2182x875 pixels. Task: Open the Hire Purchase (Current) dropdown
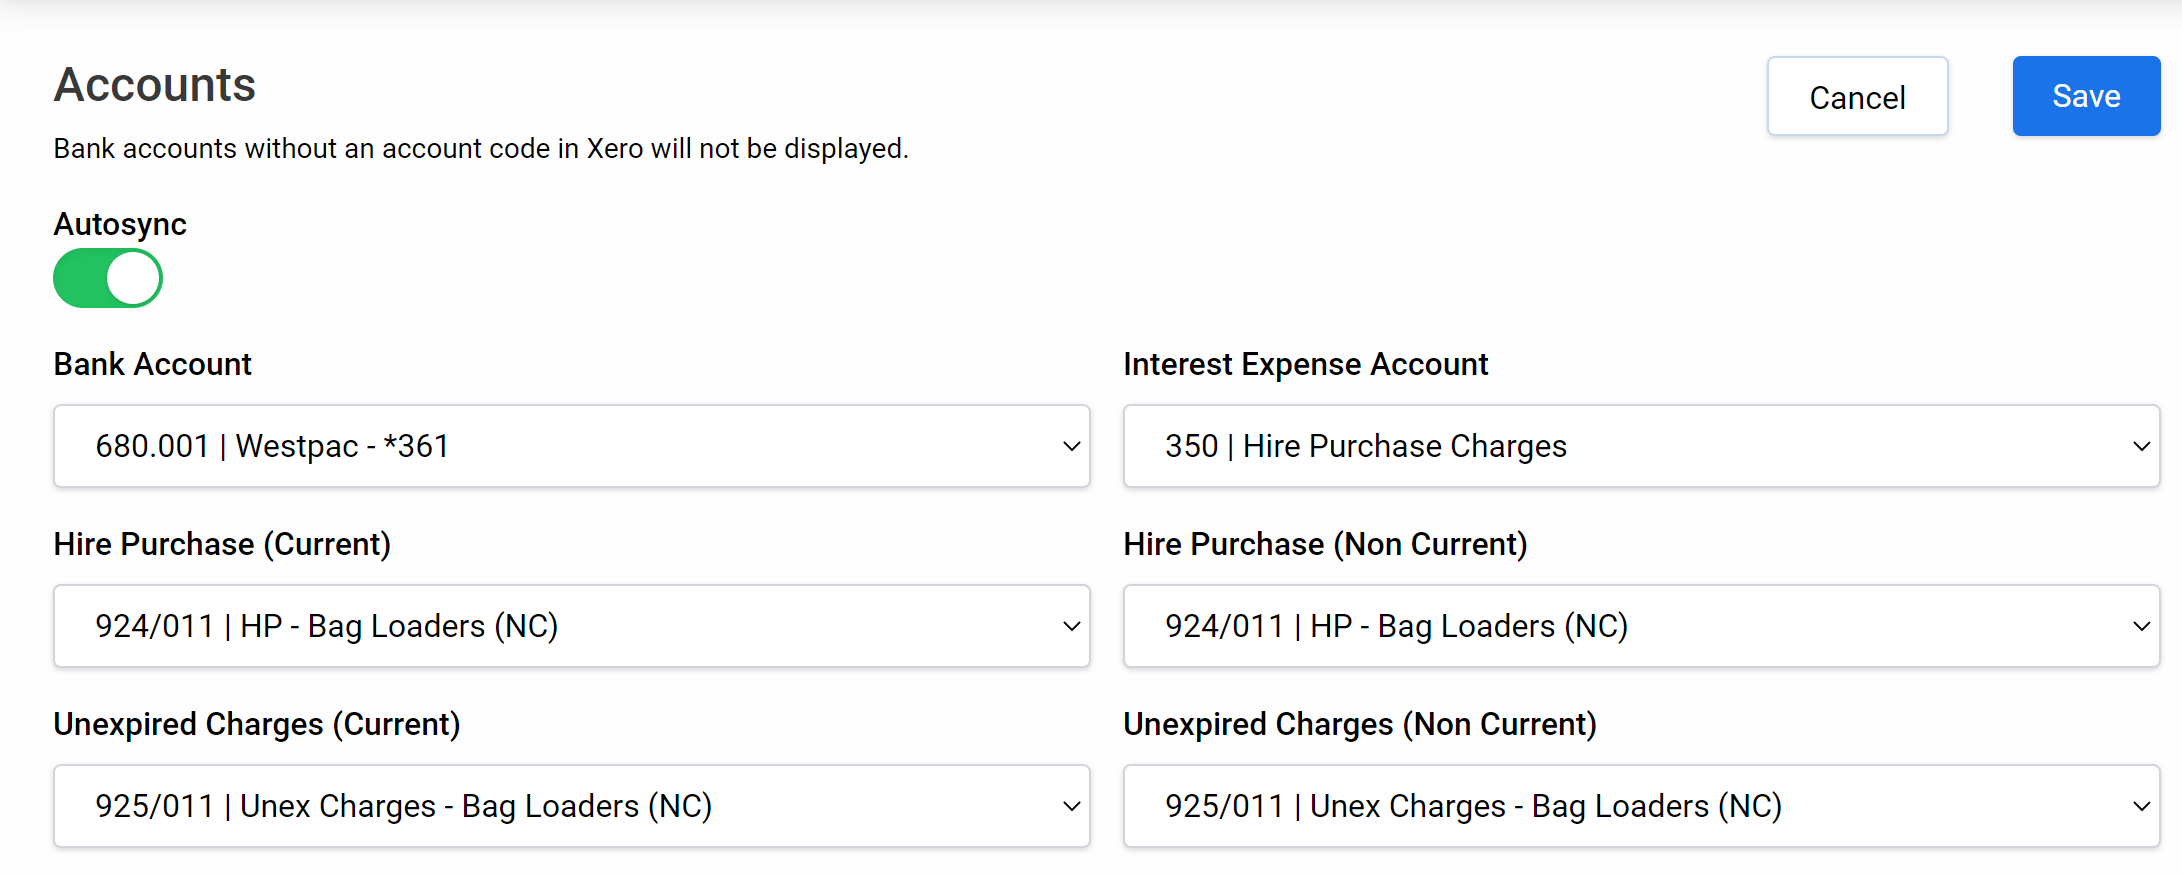tap(572, 626)
